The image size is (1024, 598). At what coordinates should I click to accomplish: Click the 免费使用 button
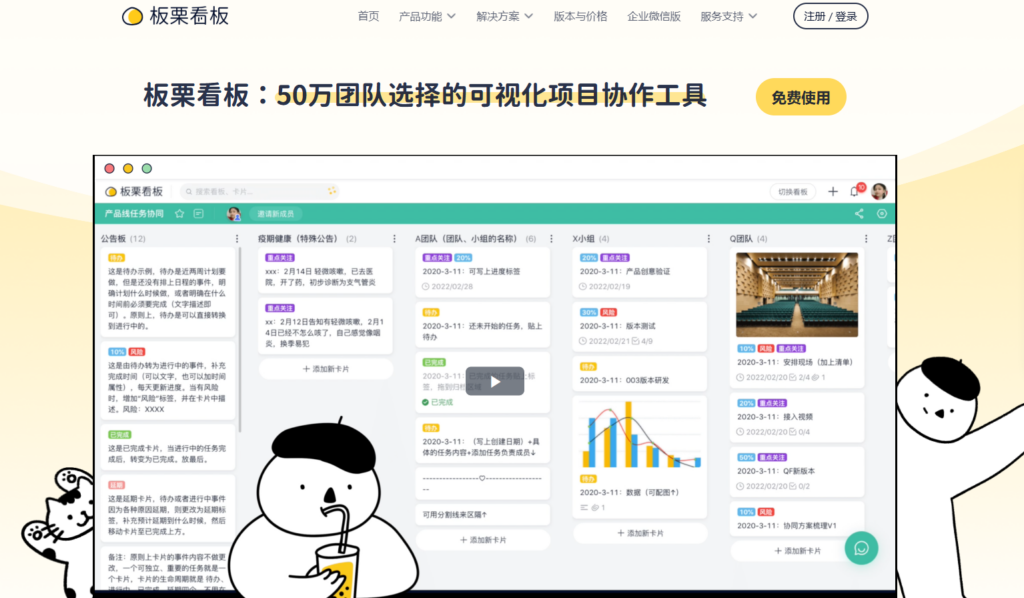point(800,97)
